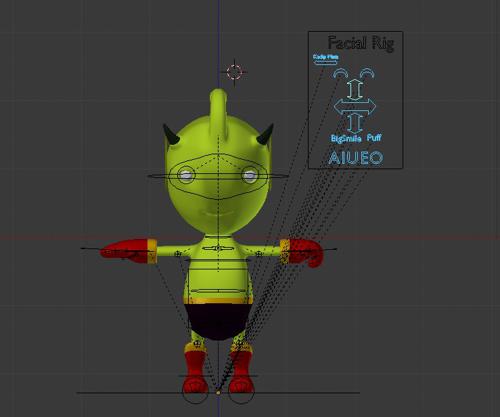Click the small slider bar under the top-left rig label
This screenshot has width=500, height=417.
coord(326,62)
